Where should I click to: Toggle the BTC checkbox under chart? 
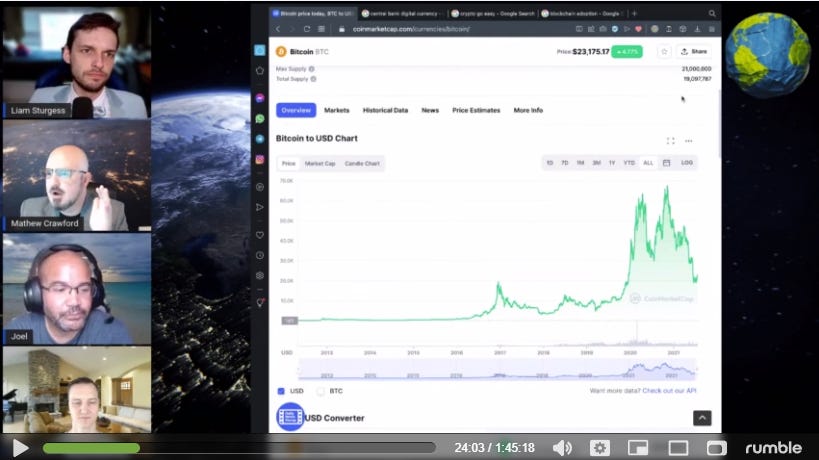click(321, 391)
